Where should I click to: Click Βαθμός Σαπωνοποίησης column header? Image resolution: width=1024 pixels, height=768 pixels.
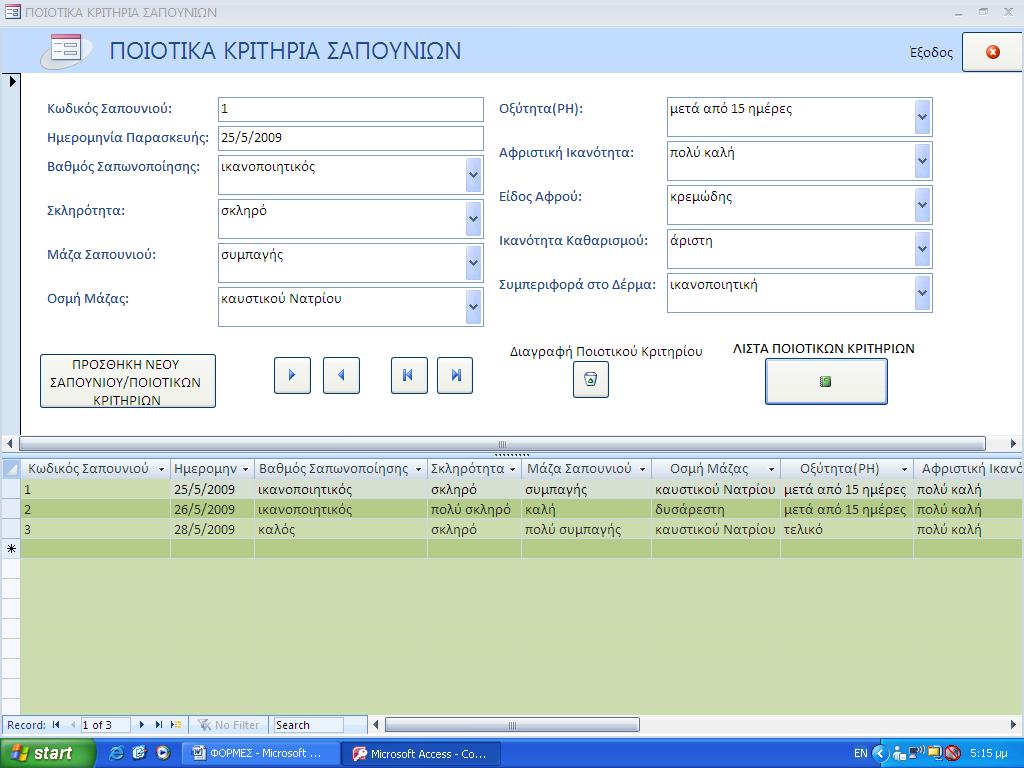pyautogui.click(x=340, y=469)
